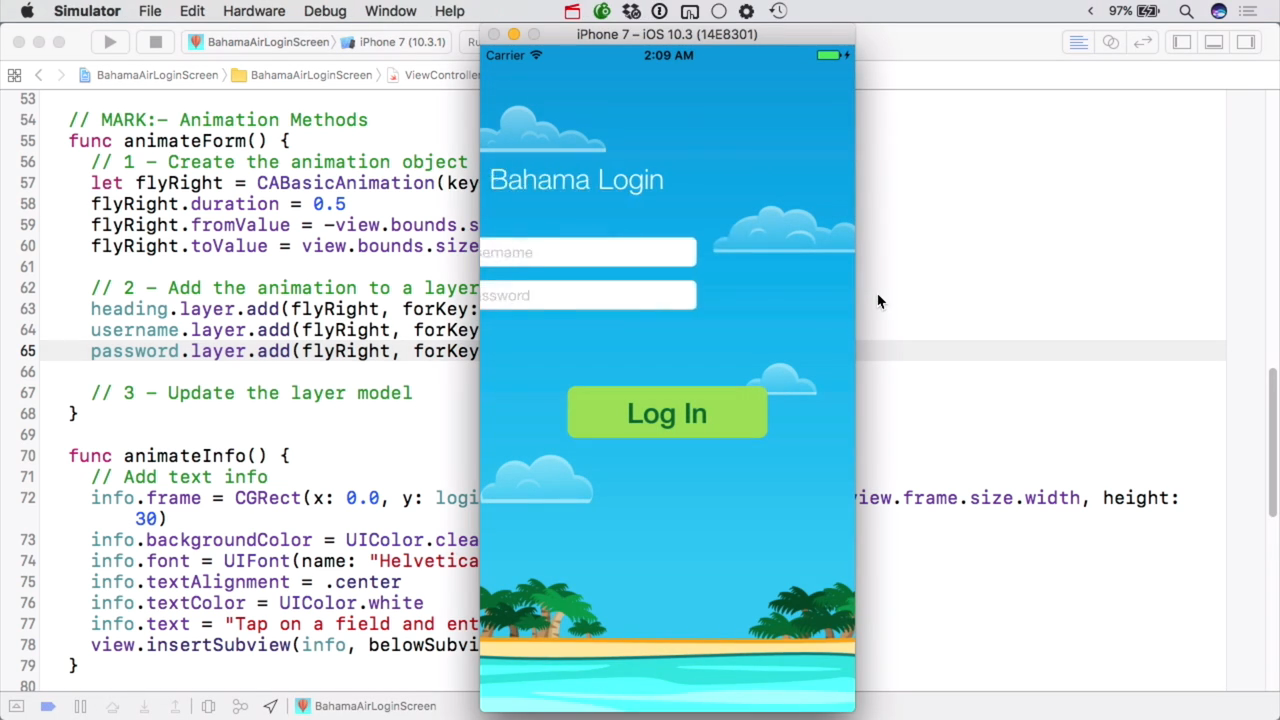Open the Related Items menu in the jump bar
Screen dimensions: 1280x720
coord(14,75)
